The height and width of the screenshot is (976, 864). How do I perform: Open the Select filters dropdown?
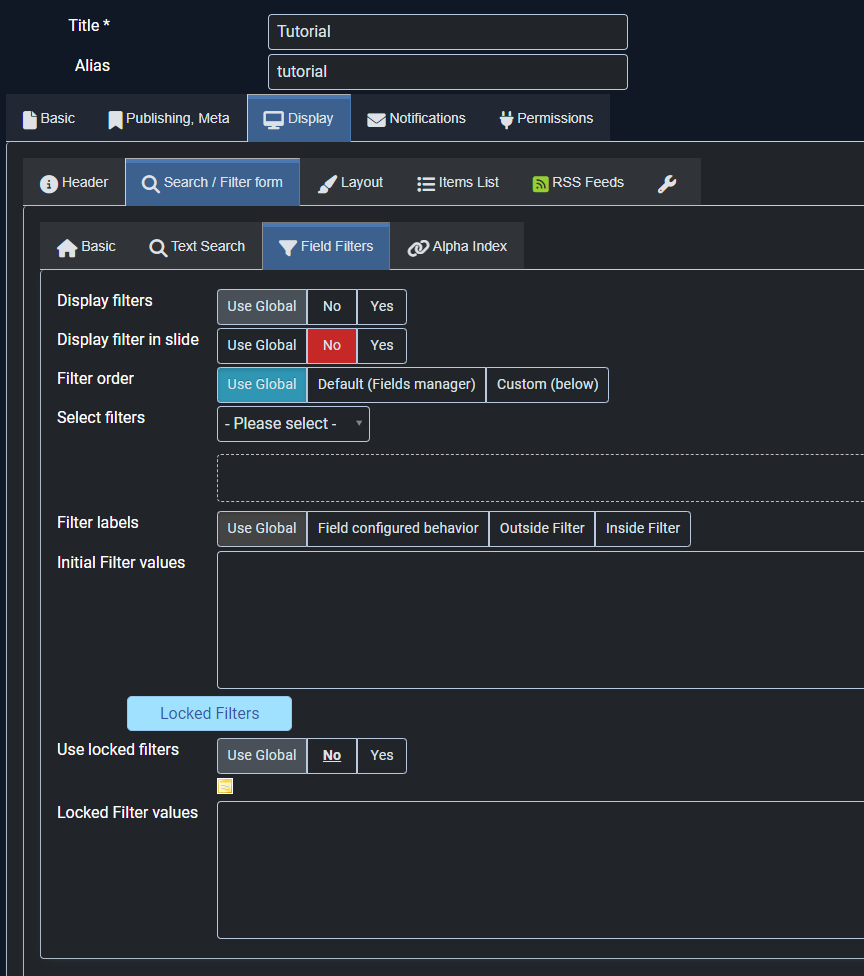293,424
